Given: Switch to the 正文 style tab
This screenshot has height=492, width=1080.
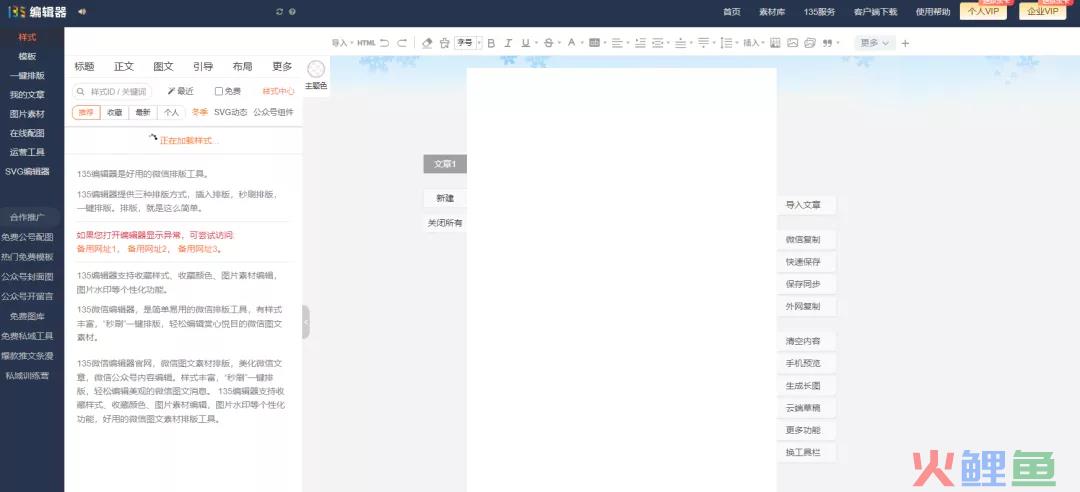Looking at the screenshot, I should (124, 67).
